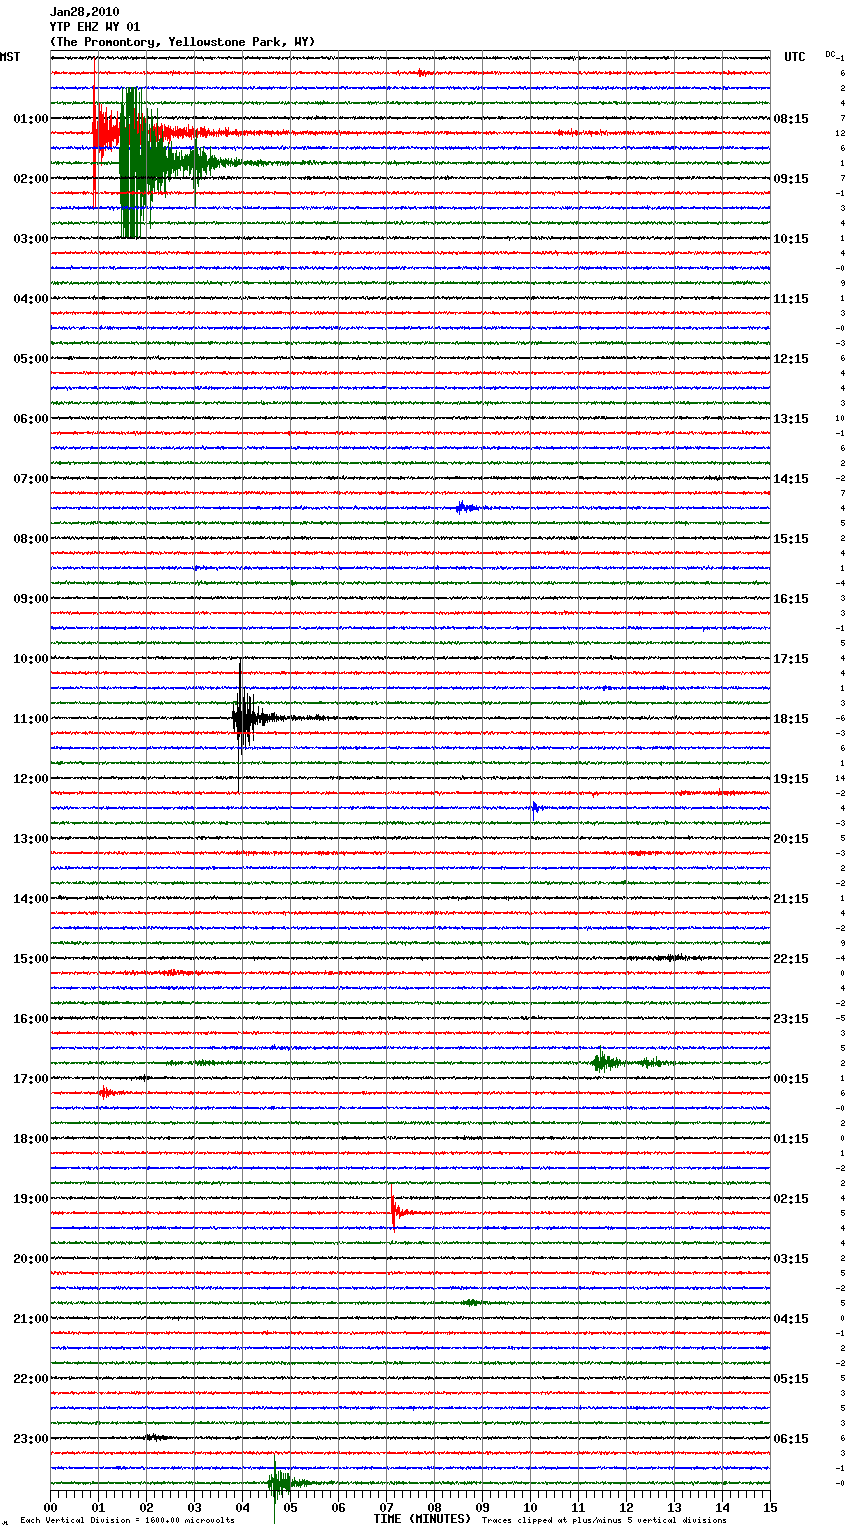Click the DC column header
Viewport: 850px width, 1534px height.
coord(830,54)
